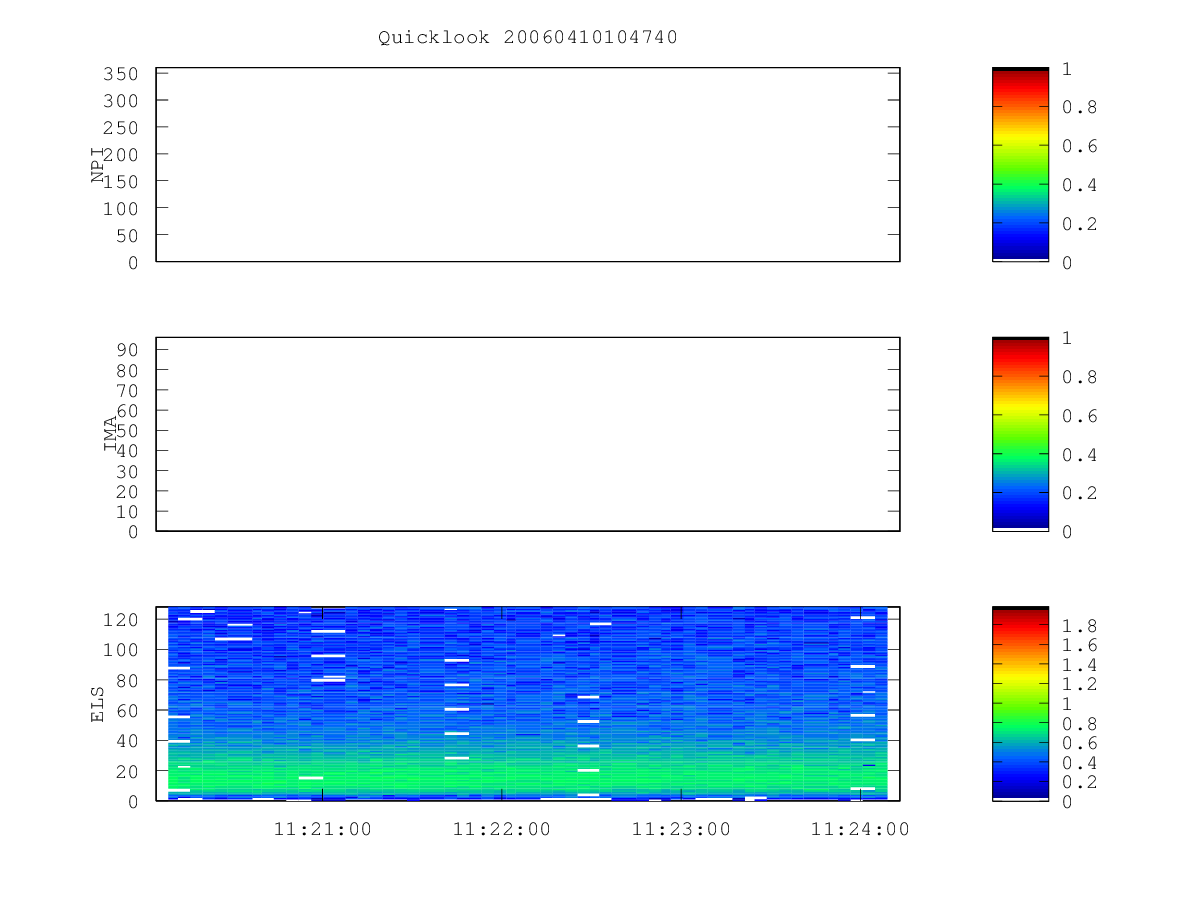The width and height of the screenshot is (1200, 900).
Task: Select the ELS axis label
Action: tap(97, 704)
